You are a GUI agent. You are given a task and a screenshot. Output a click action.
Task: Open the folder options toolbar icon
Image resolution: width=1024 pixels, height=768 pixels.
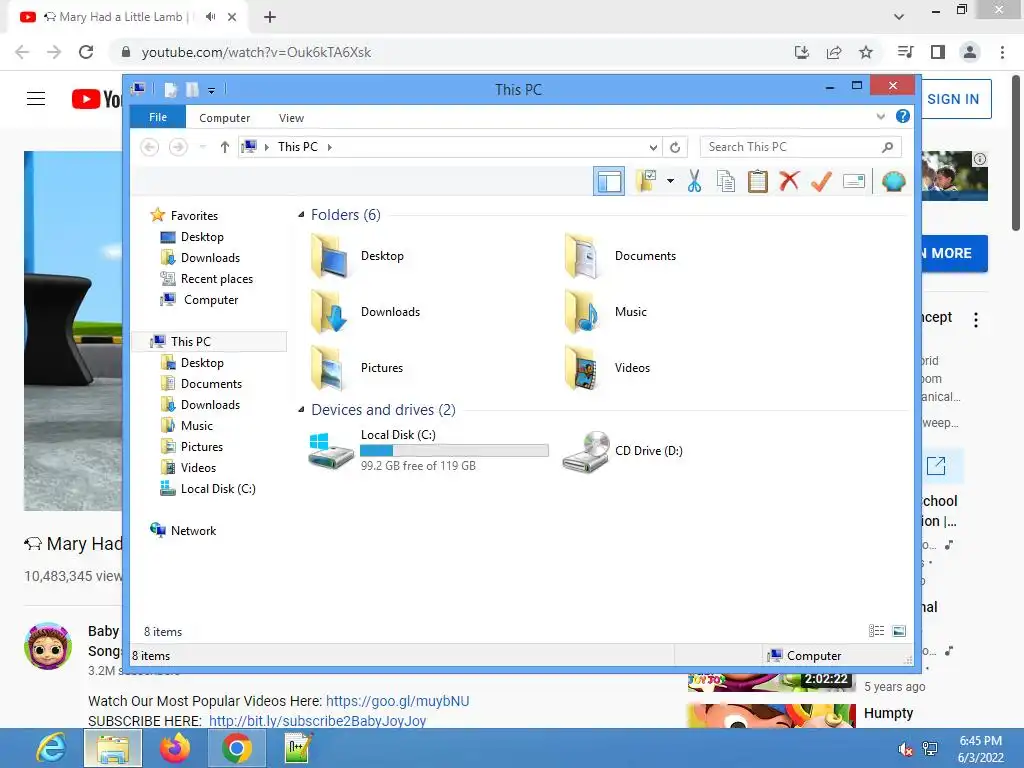click(647, 181)
